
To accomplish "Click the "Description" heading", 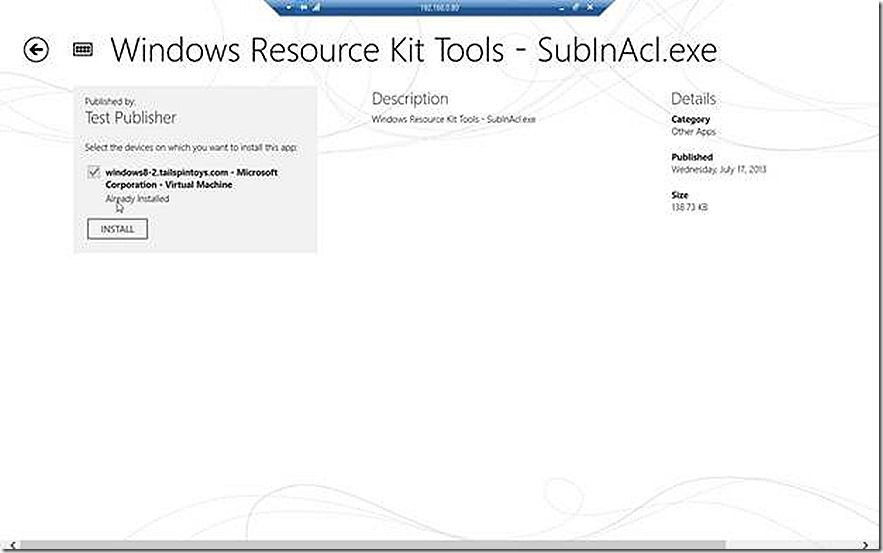I will pyautogui.click(x=410, y=99).
